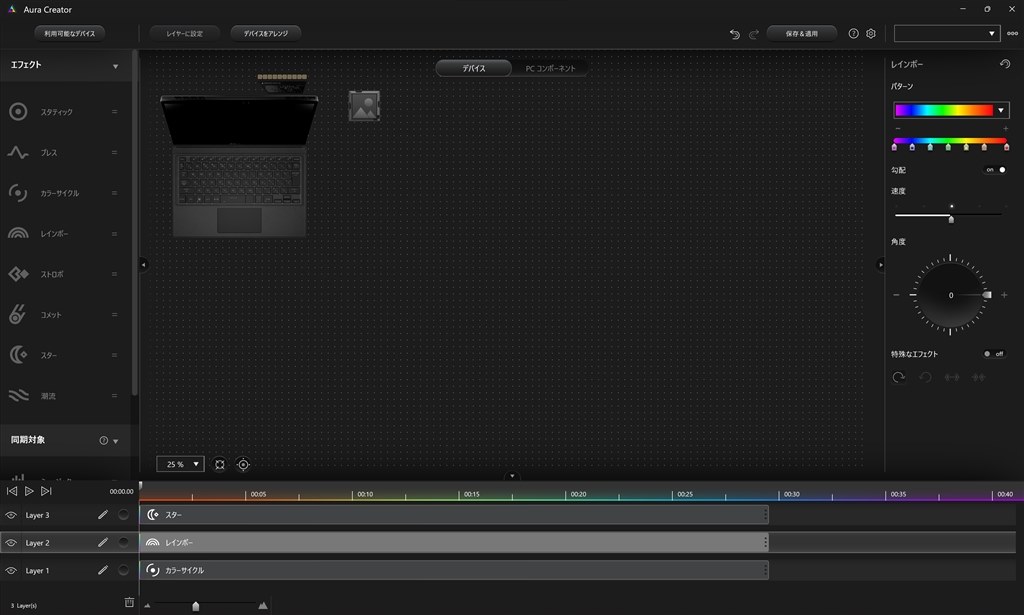
Task: Select the カラーサイクル effect icon
Action: (18, 193)
